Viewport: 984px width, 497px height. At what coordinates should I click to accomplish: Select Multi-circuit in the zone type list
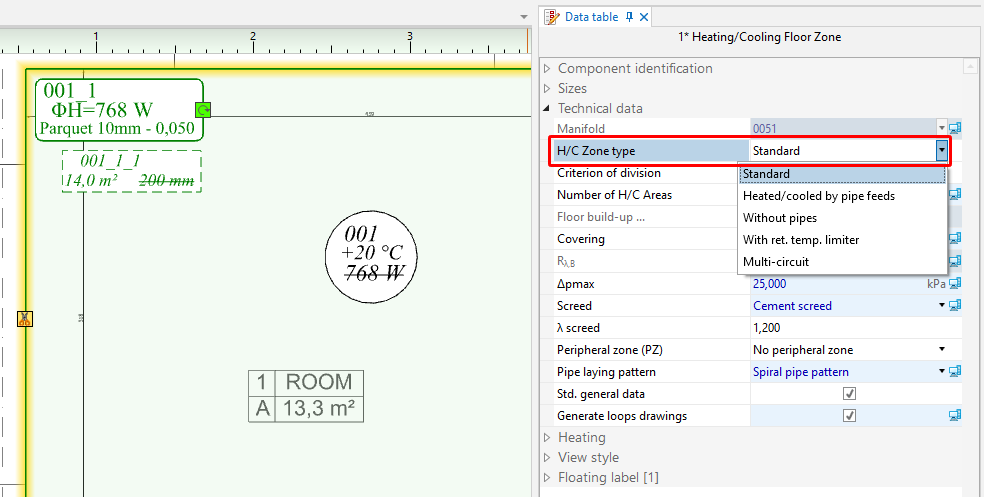(775, 262)
